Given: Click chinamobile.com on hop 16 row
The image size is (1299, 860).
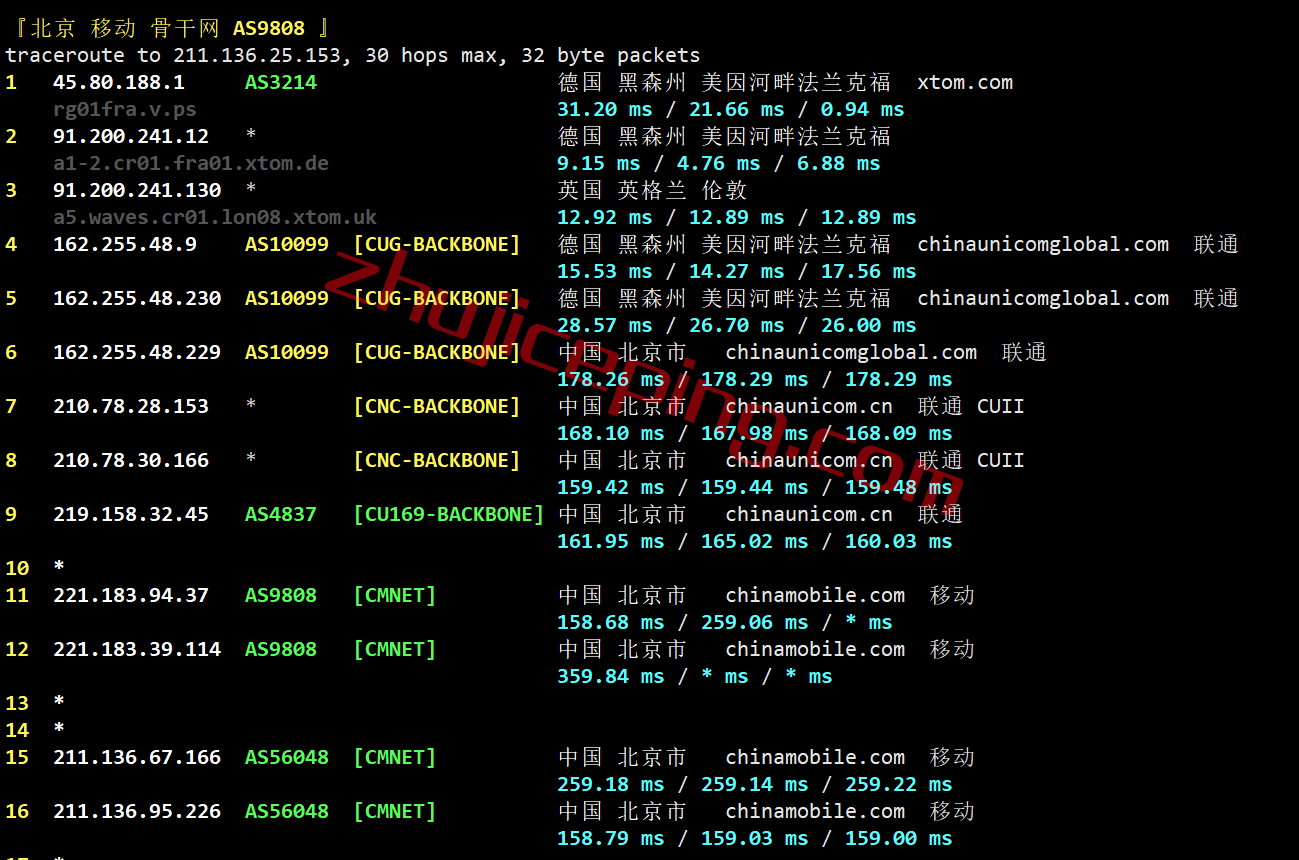Looking at the screenshot, I should (815, 811).
